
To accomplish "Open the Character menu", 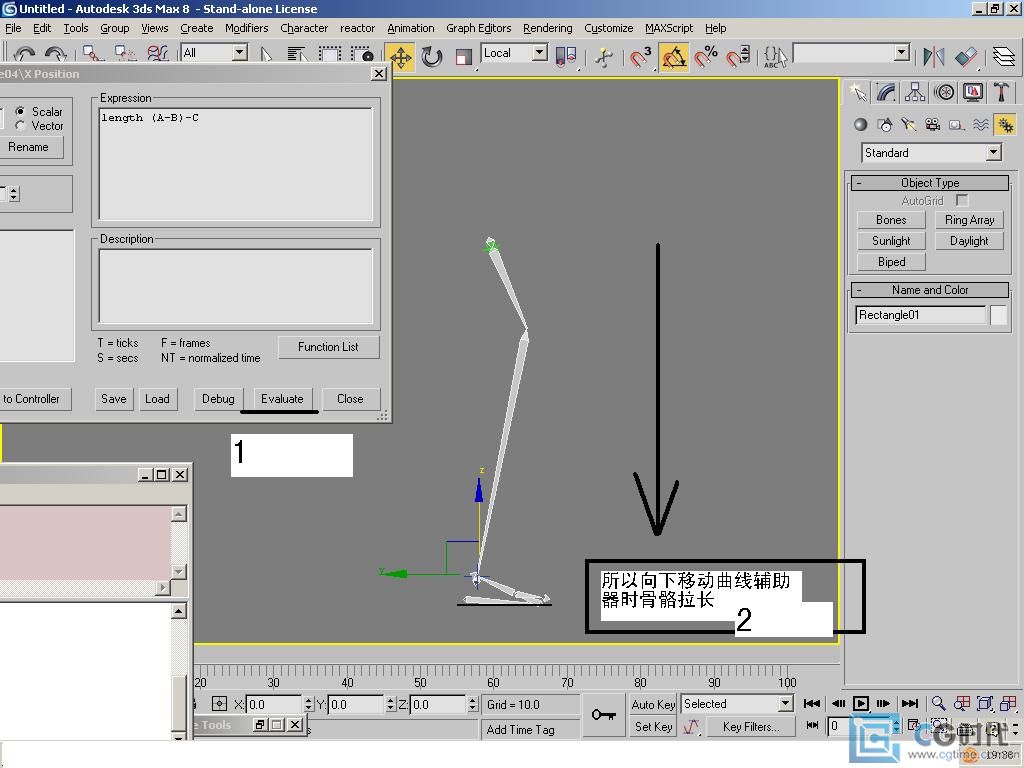I will tap(304, 28).
